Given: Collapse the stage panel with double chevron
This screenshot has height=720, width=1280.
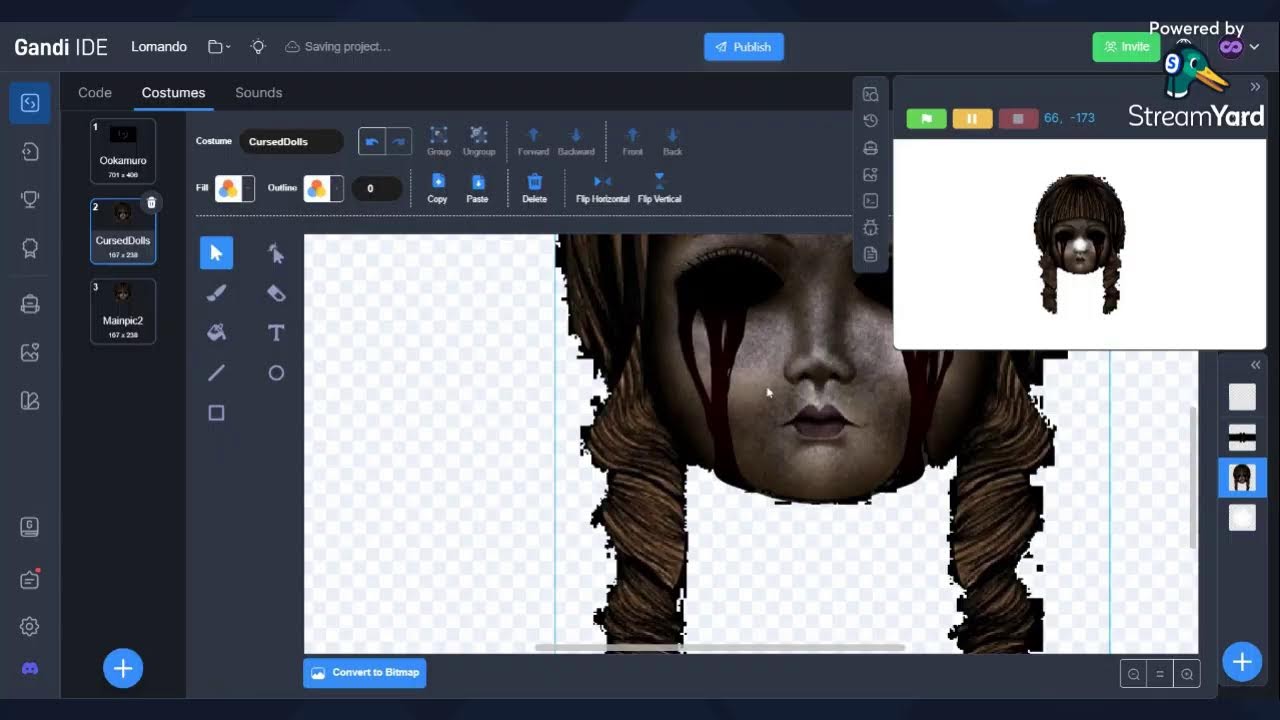Looking at the screenshot, I should click(x=1255, y=87).
